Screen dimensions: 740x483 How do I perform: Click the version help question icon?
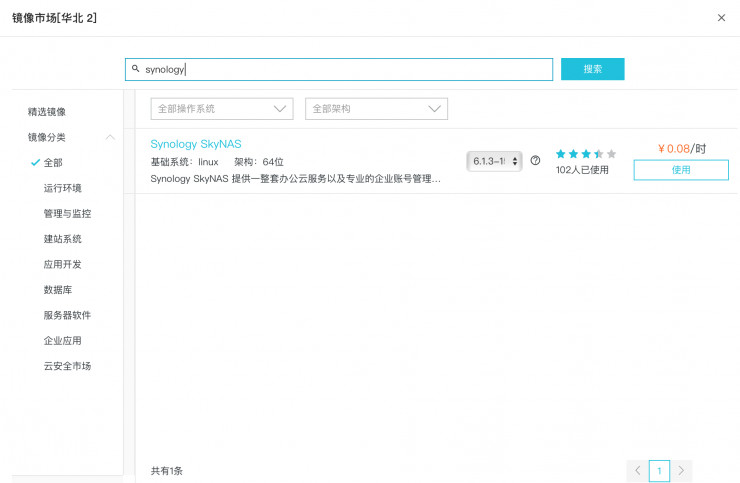click(535, 161)
